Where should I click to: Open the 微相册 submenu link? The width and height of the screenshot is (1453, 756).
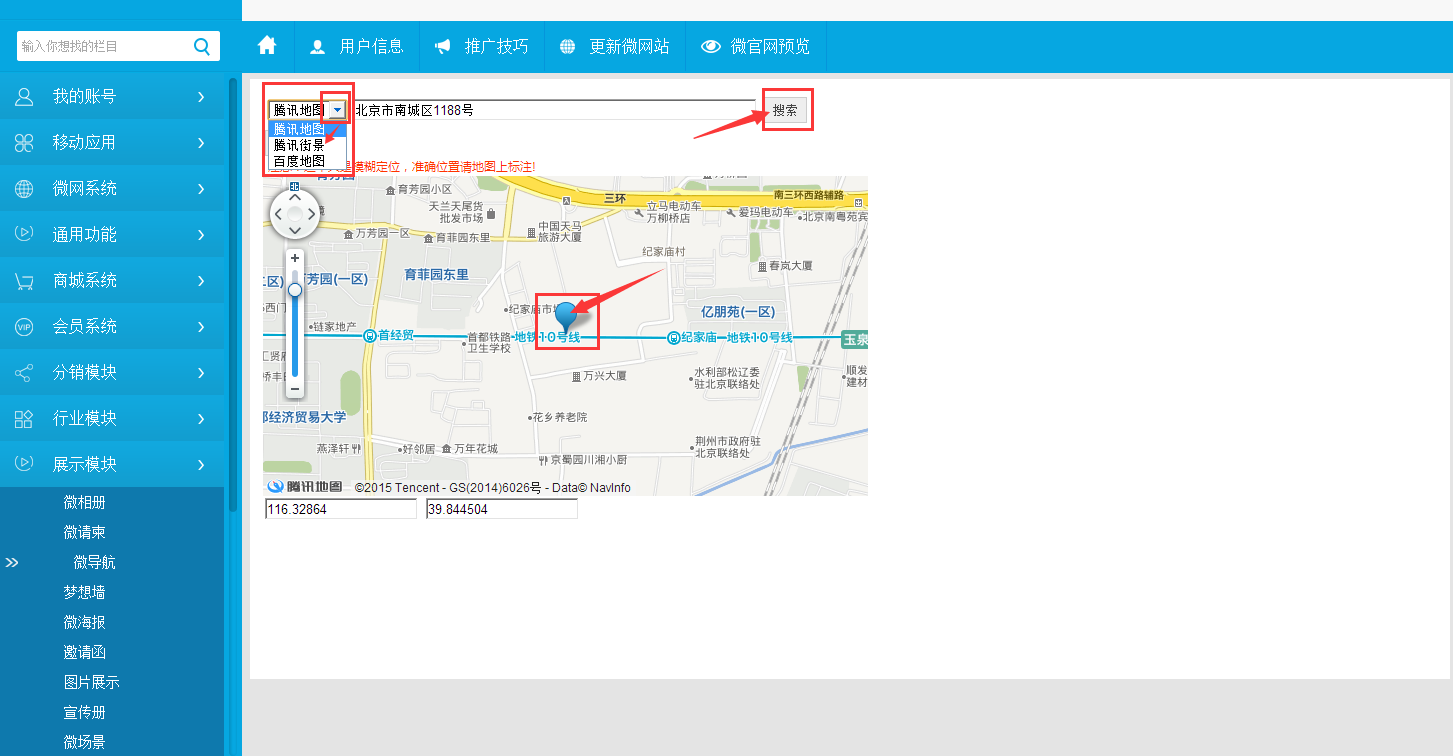(x=84, y=502)
